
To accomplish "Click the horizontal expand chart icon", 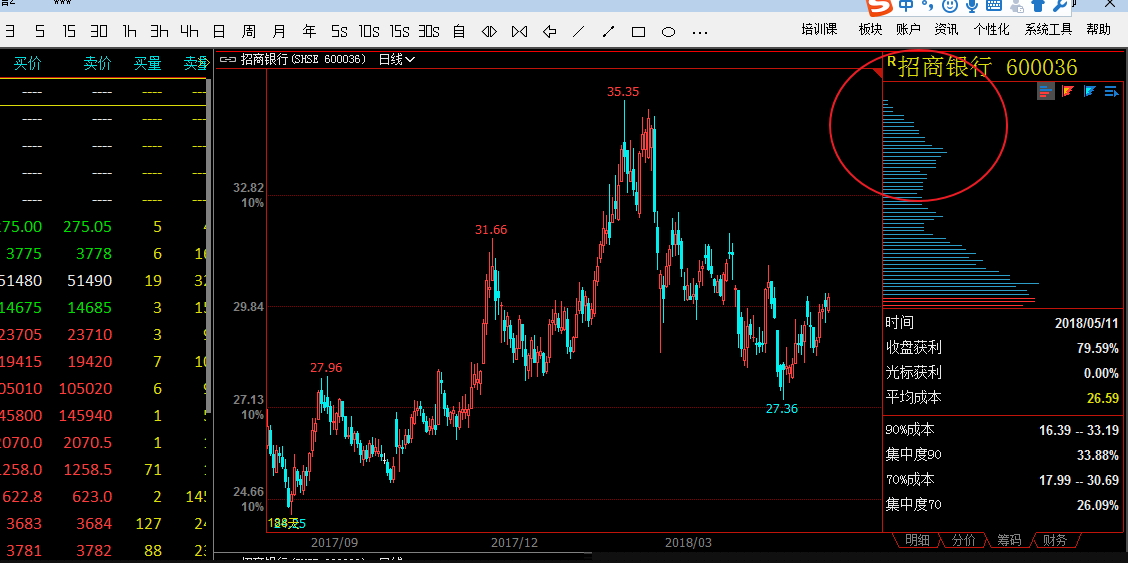I will click(x=489, y=31).
